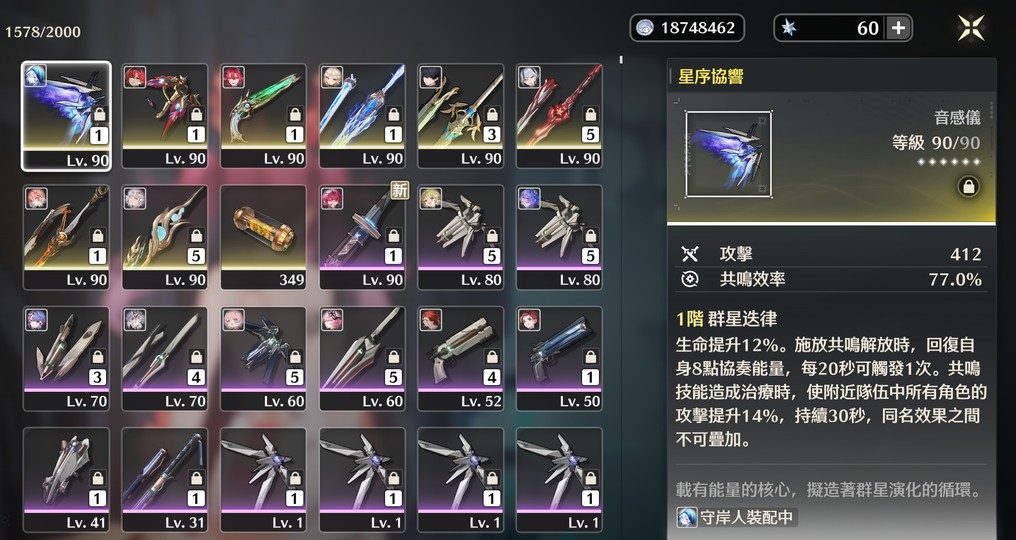The width and height of the screenshot is (1016, 540).
Task: Toggle lock on rank 3 sword tile
Action: [x=492, y=115]
